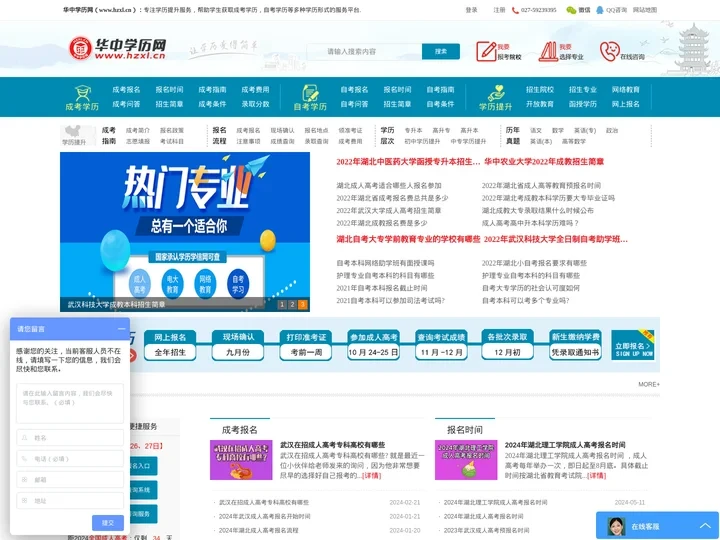Open 网上报名 in the navigation bar

[625, 104]
